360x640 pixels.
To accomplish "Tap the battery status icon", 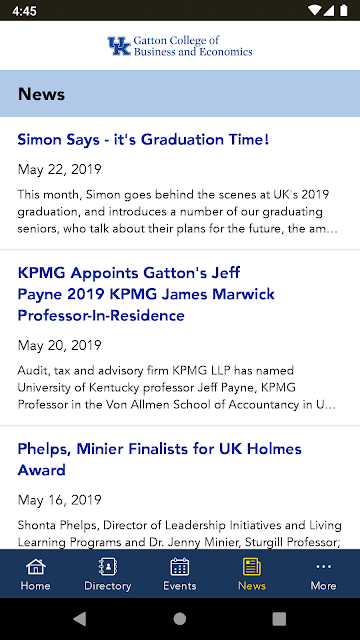I will click(344, 11).
